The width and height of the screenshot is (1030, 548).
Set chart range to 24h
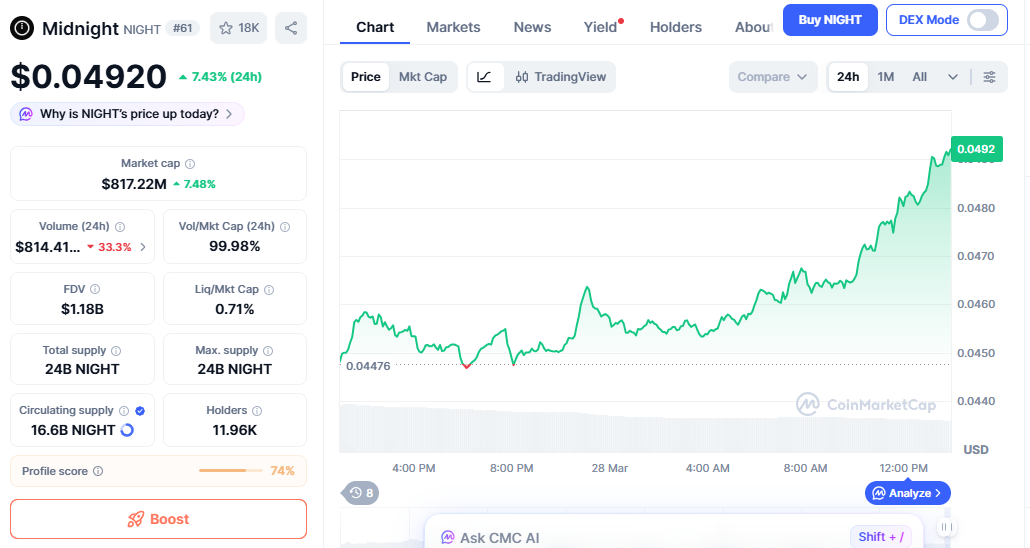pyautogui.click(x=847, y=77)
